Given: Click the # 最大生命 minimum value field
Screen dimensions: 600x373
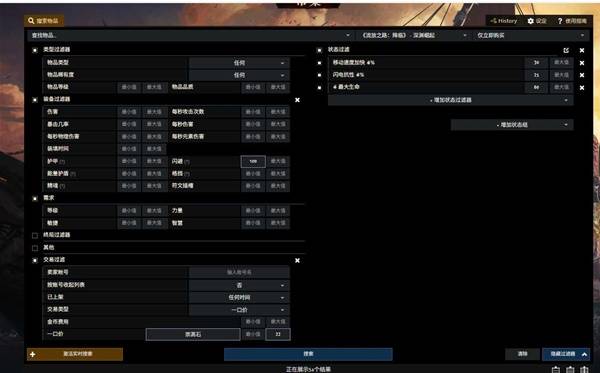Looking at the screenshot, I should [536, 88].
